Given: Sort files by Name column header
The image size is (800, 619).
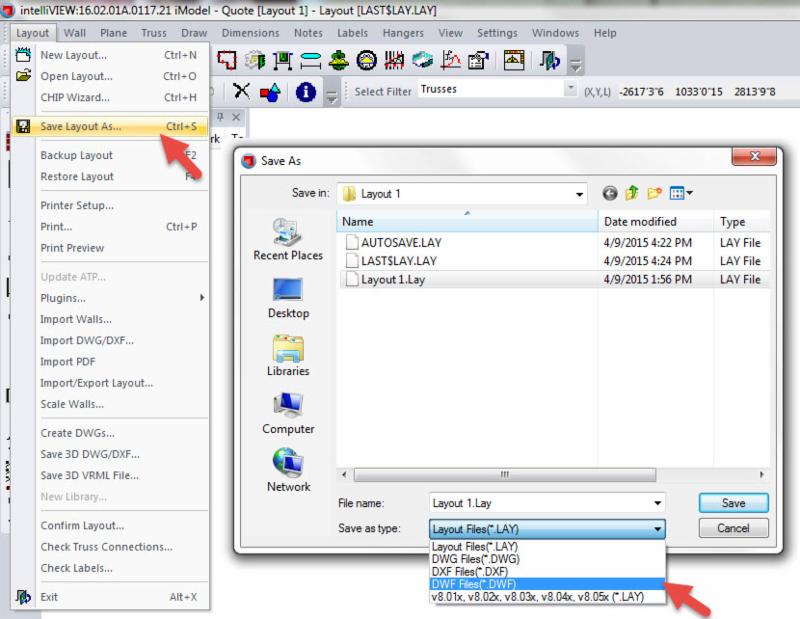Looking at the screenshot, I should coord(467,221).
